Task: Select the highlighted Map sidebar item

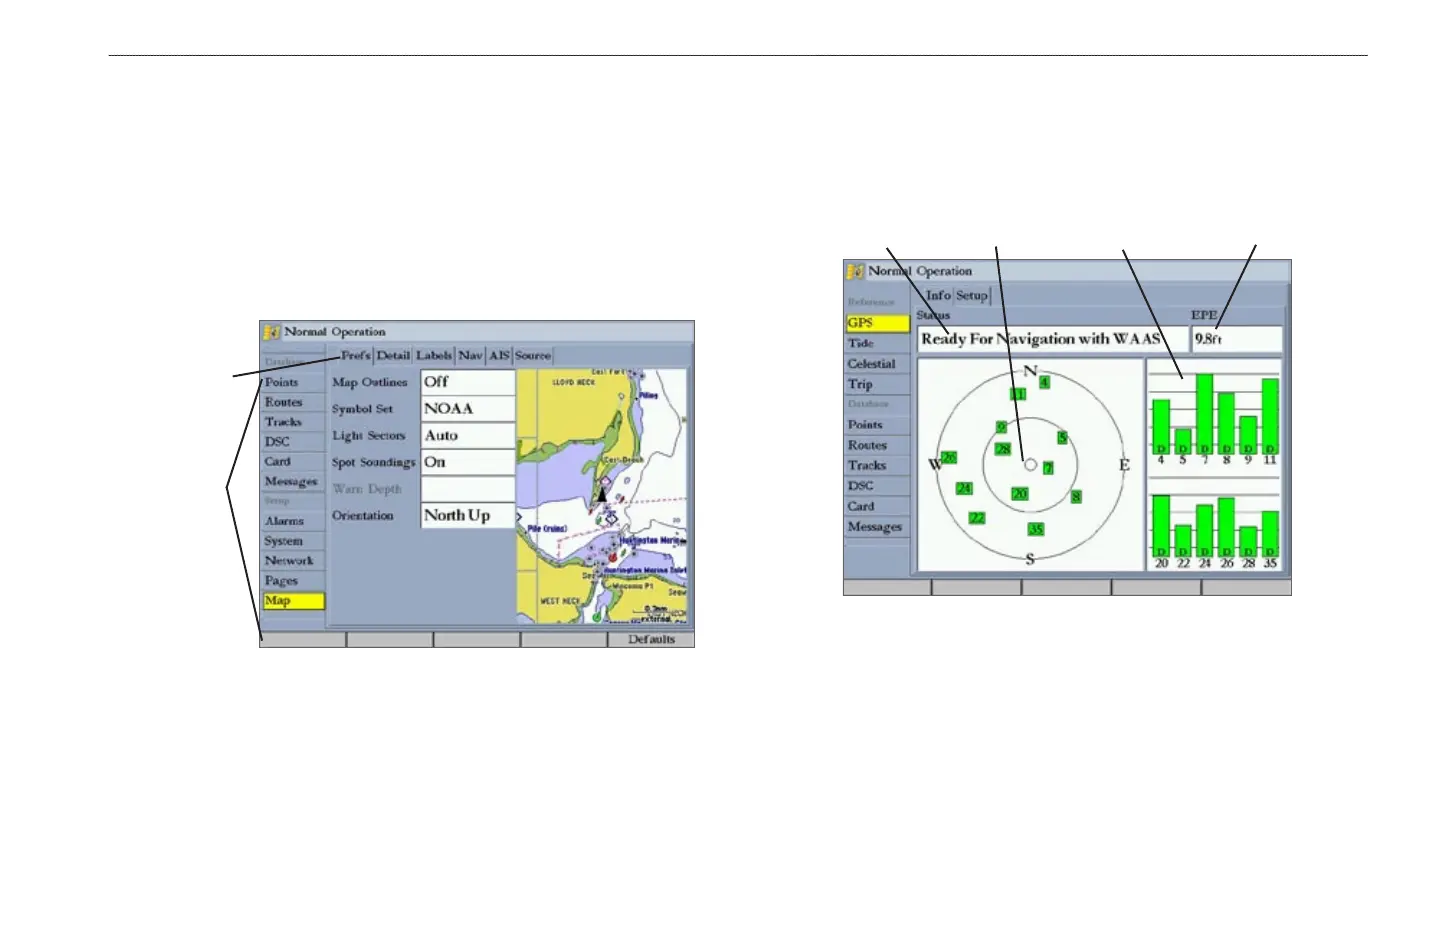Action: point(293,601)
